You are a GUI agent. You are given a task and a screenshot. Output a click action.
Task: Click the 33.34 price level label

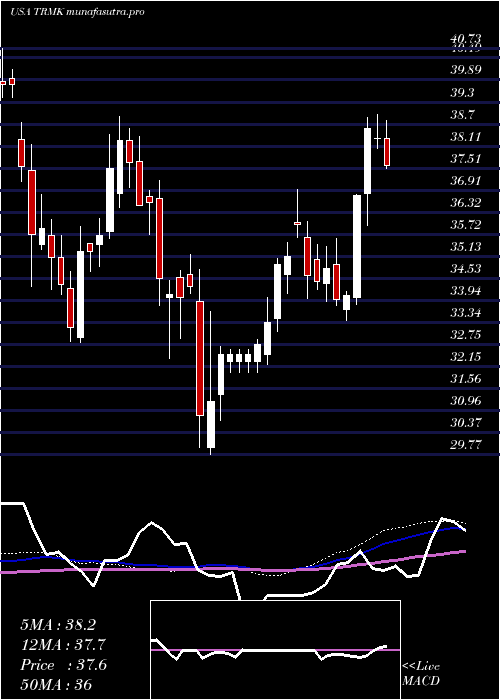point(466,312)
